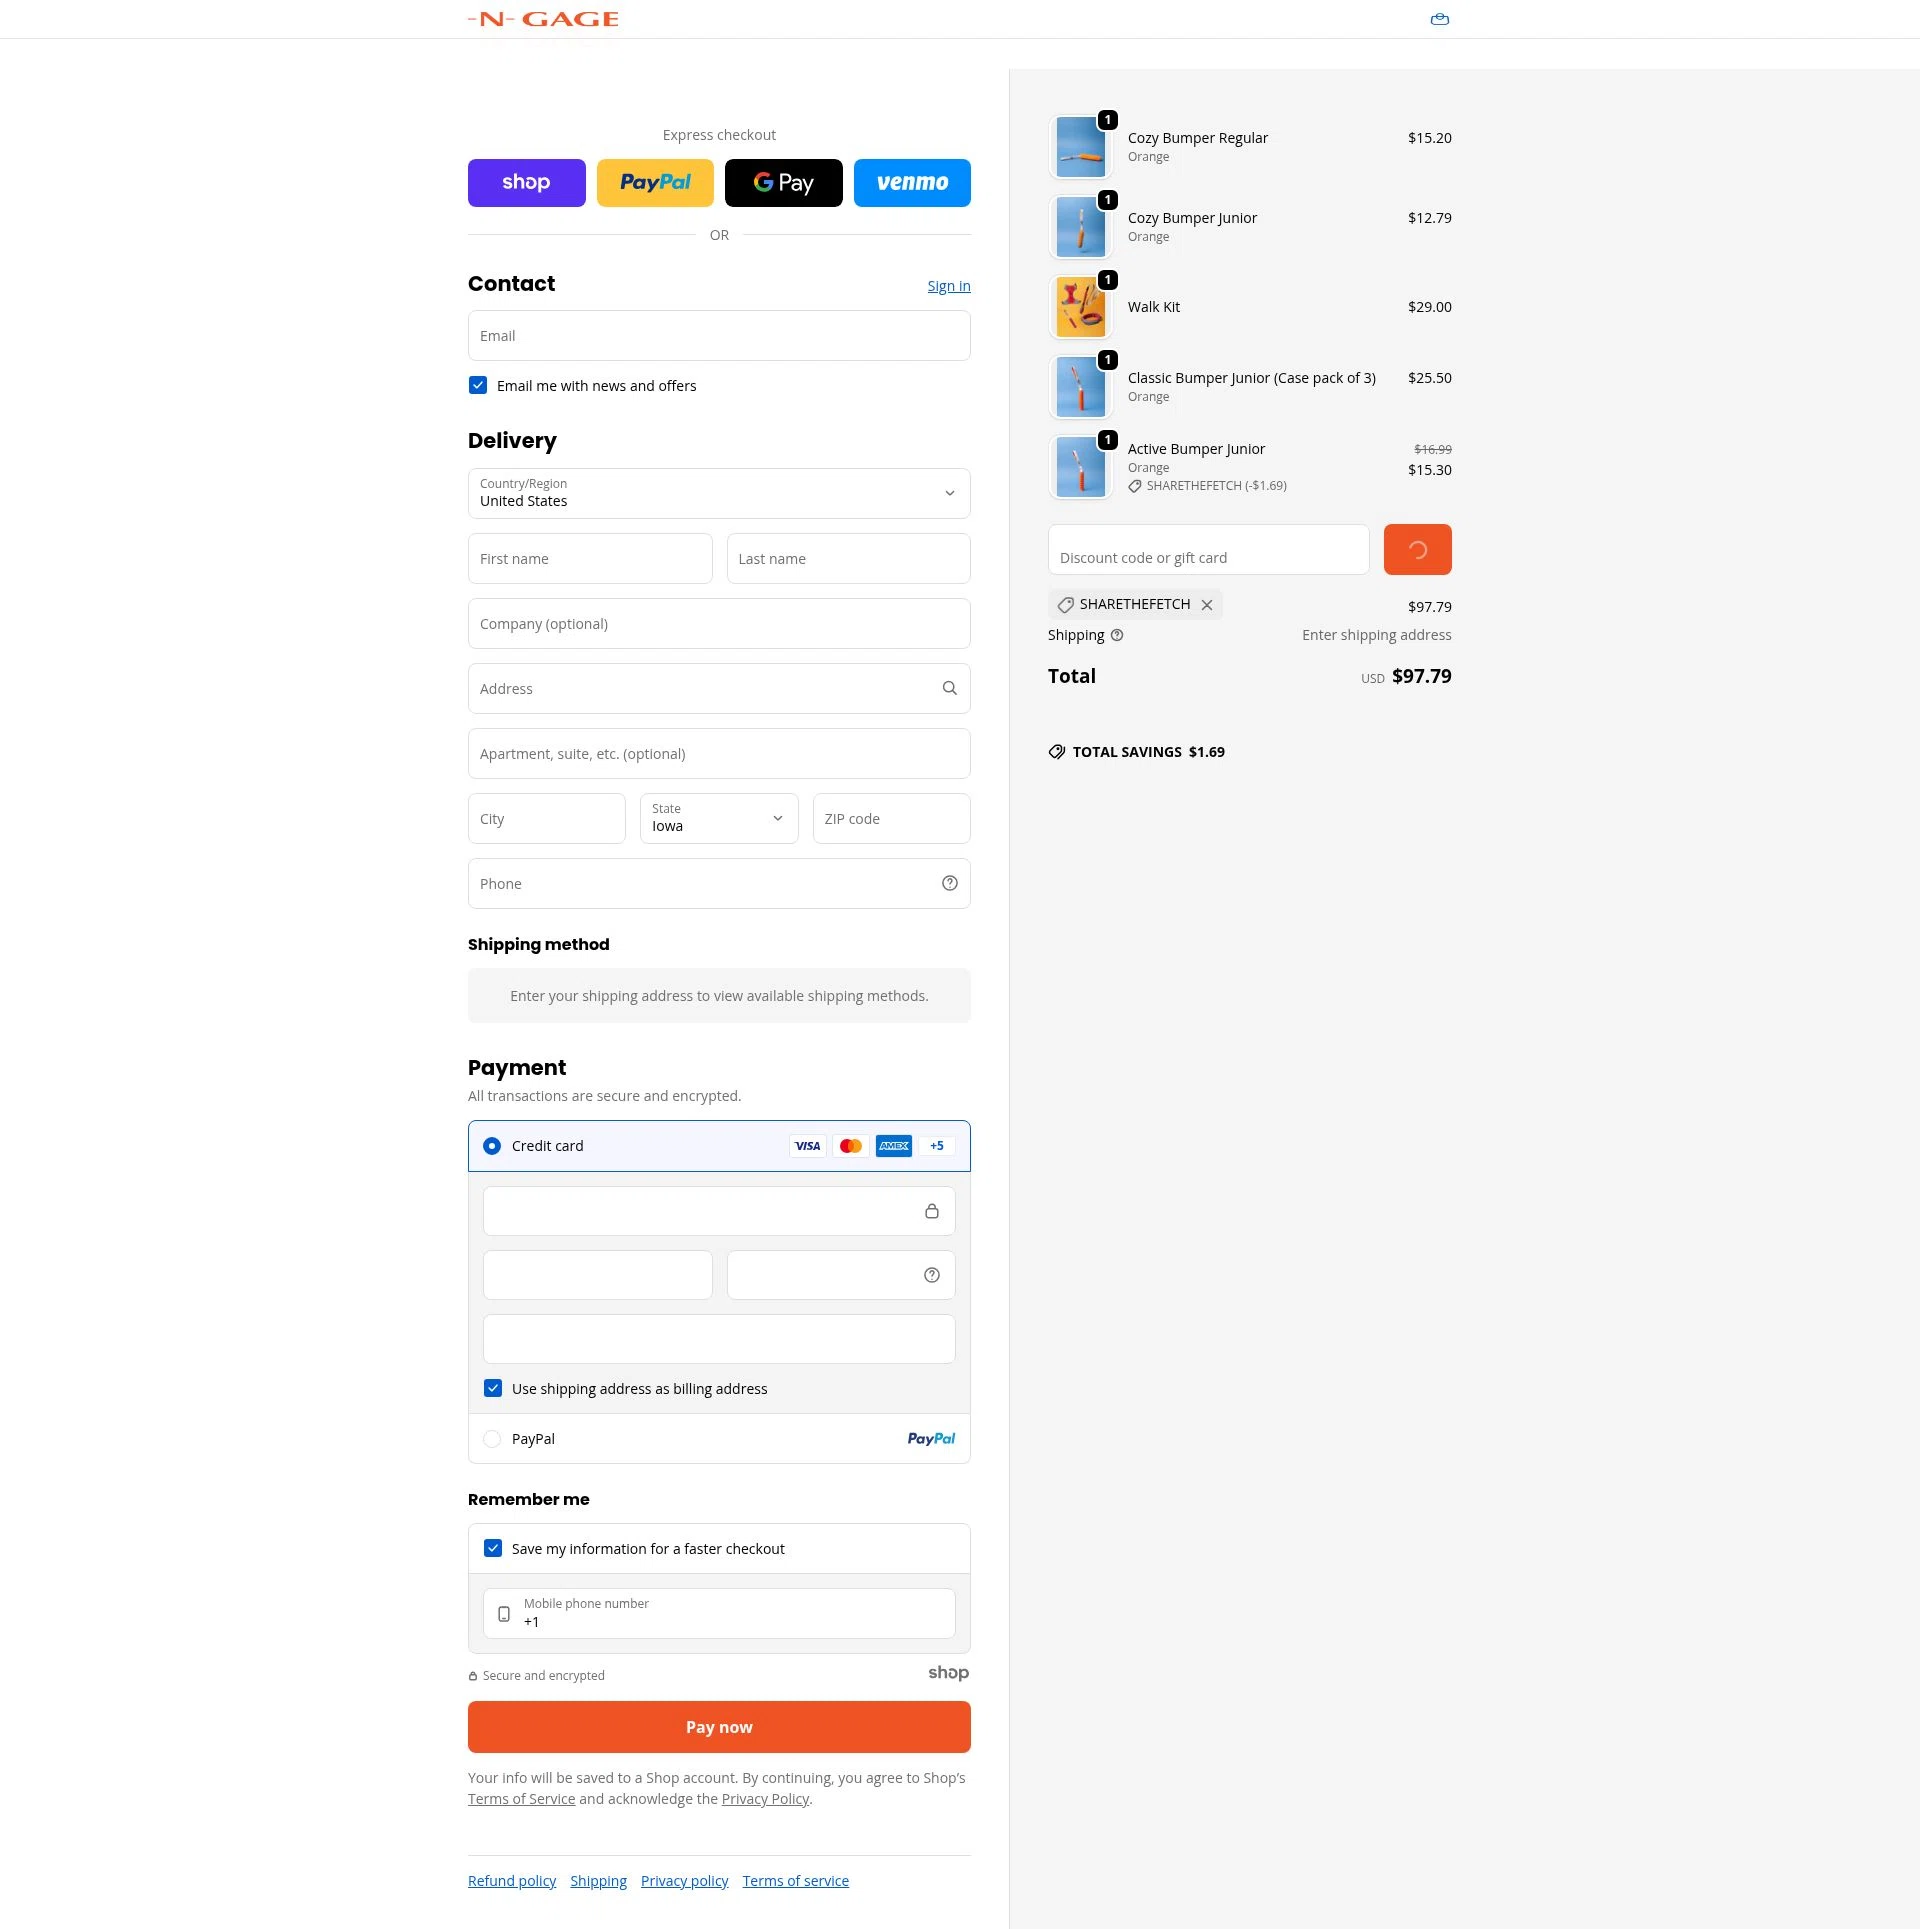Click the Pay now button

719,1727
